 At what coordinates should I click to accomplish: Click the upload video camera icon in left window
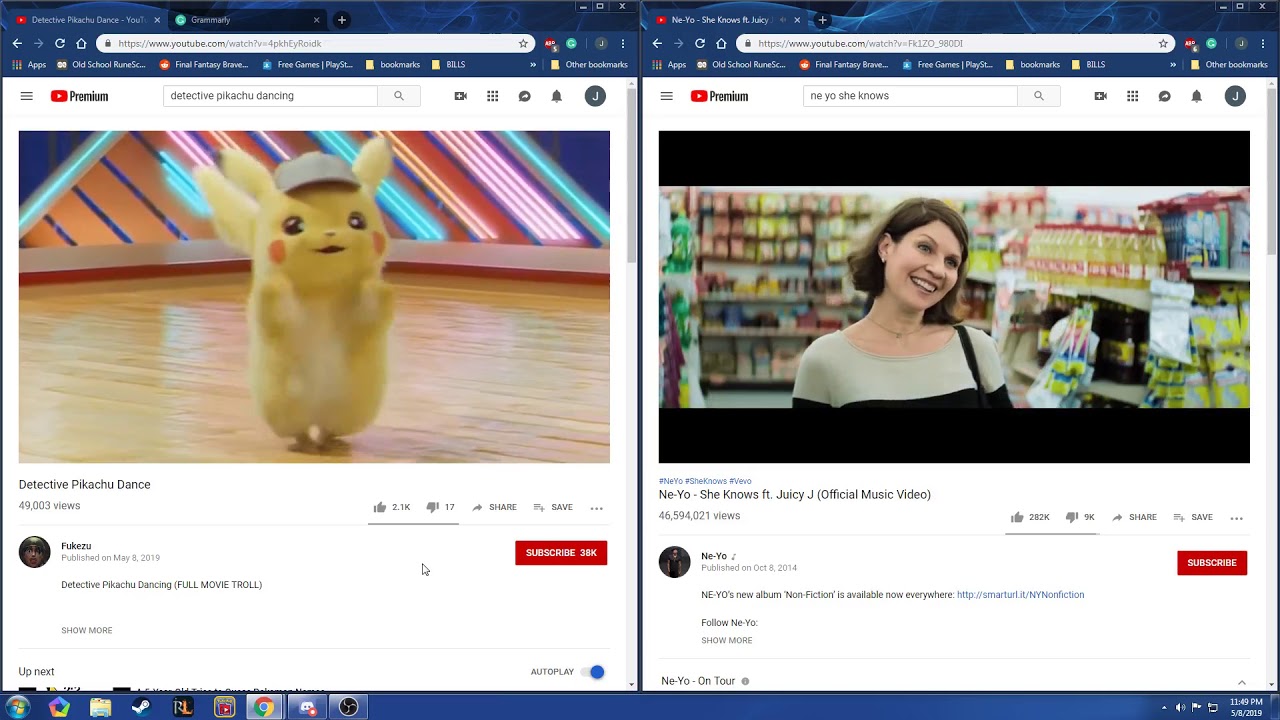point(461,96)
